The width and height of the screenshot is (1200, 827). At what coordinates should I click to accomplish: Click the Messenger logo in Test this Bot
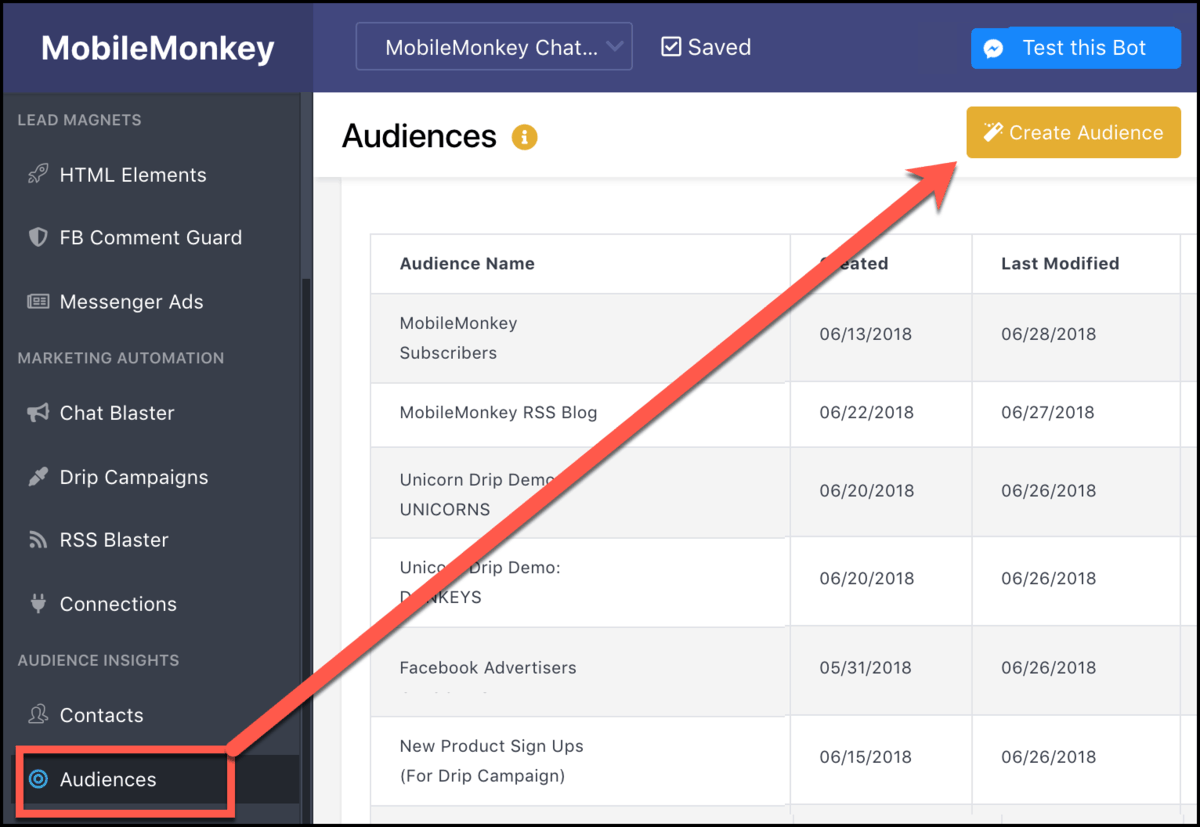pyautogui.click(x=993, y=49)
